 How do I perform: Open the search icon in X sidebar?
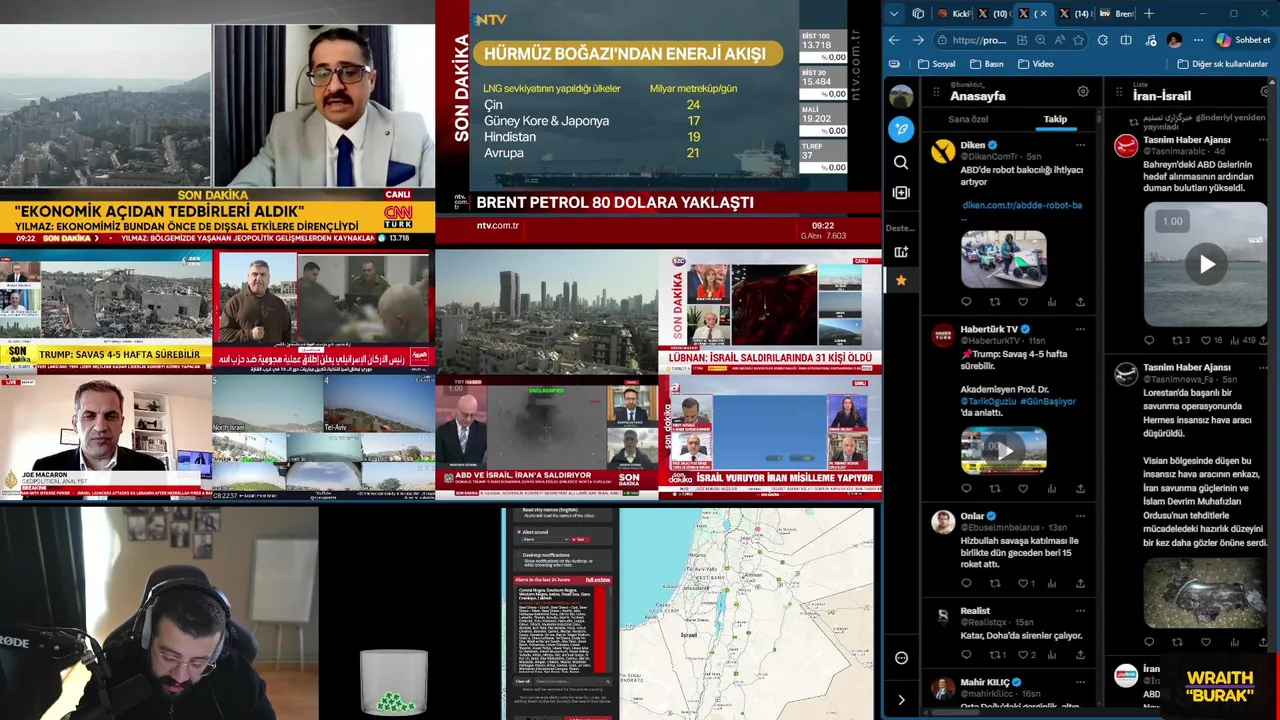click(901, 162)
